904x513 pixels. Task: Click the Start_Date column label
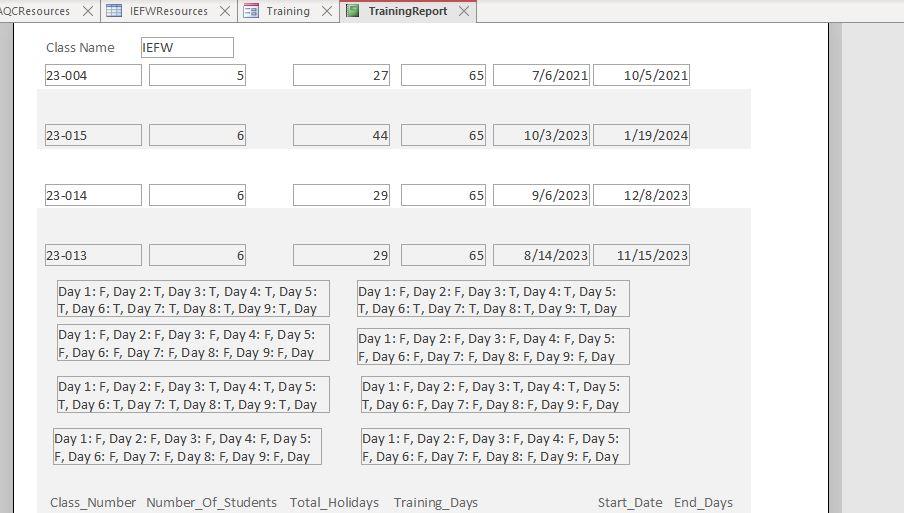point(630,503)
